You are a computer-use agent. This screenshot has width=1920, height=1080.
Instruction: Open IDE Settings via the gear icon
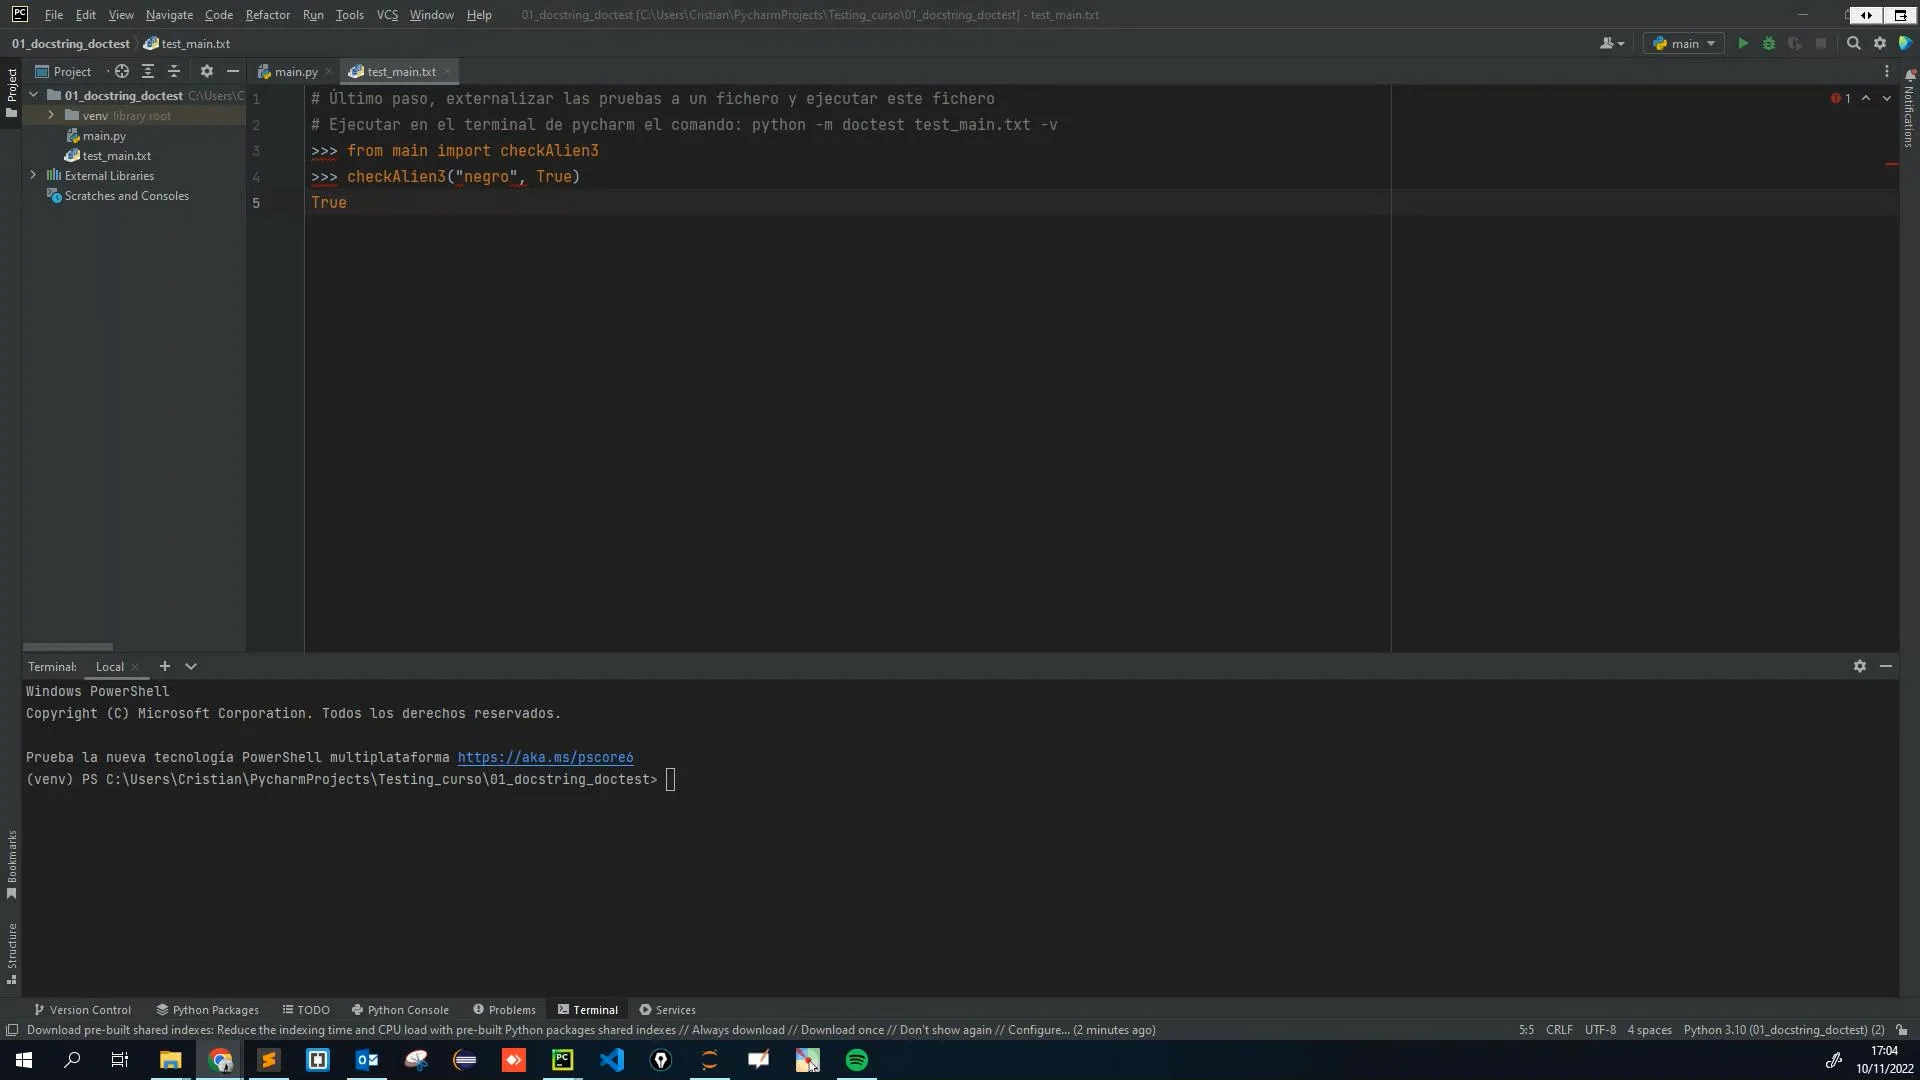[x=1881, y=43]
